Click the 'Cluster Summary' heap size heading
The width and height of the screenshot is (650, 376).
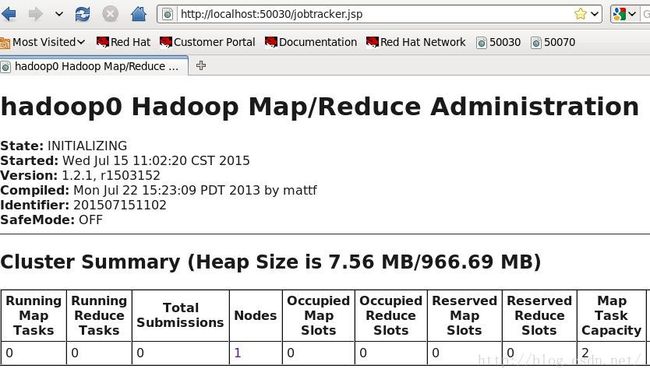(271, 262)
